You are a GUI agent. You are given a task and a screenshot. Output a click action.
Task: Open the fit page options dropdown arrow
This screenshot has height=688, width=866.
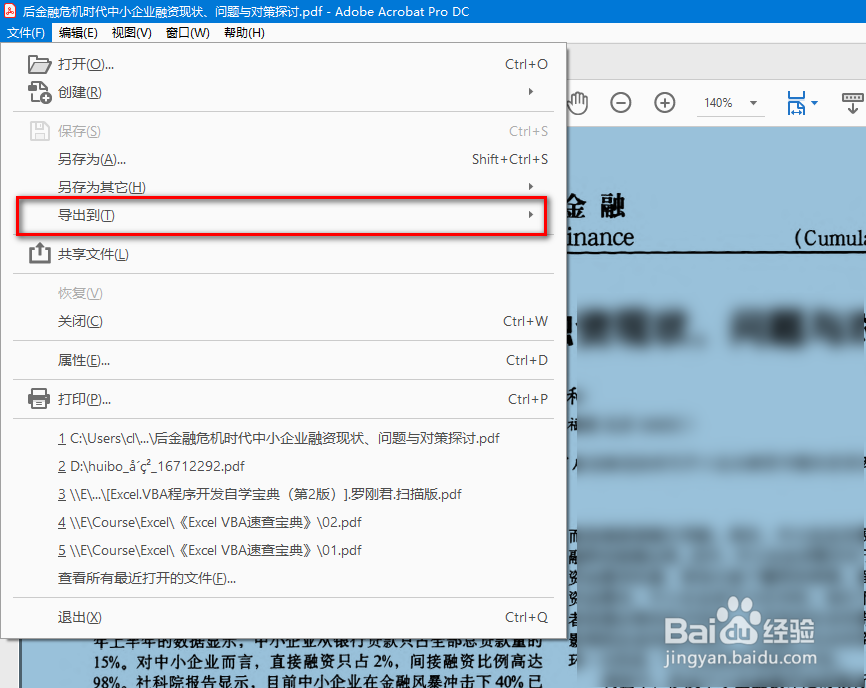click(x=814, y=103)
